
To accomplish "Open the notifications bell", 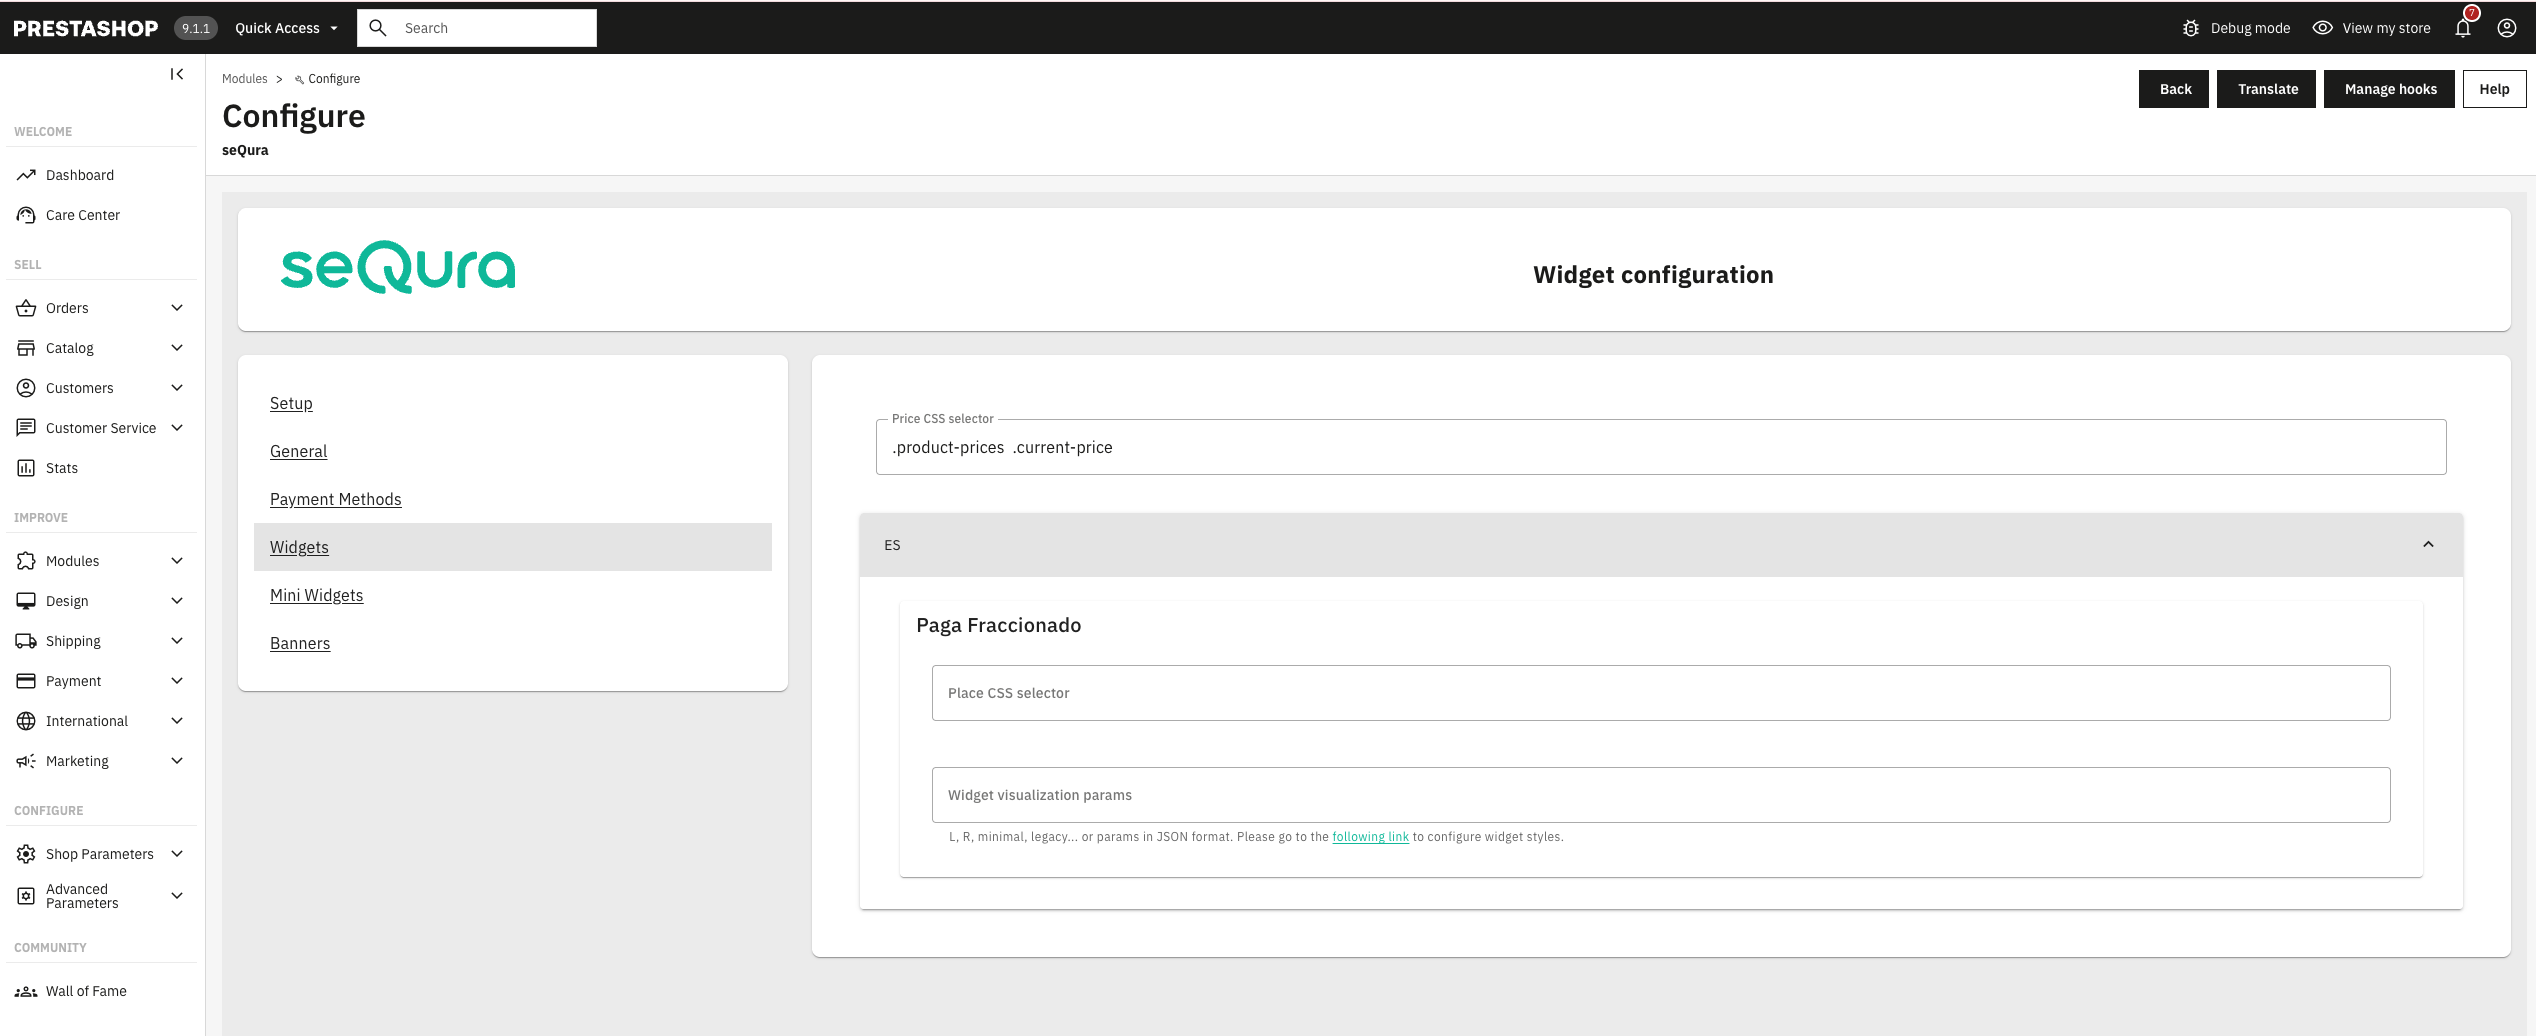I will pos(2463,28).
